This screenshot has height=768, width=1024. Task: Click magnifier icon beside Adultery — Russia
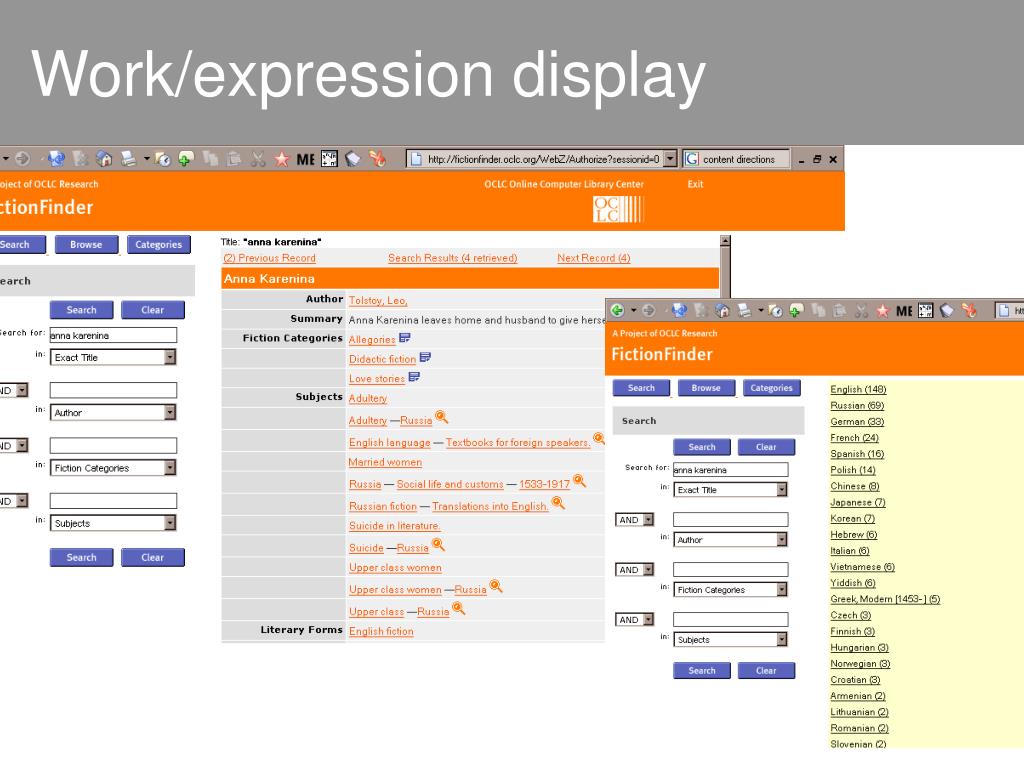[x=441, y=417]
